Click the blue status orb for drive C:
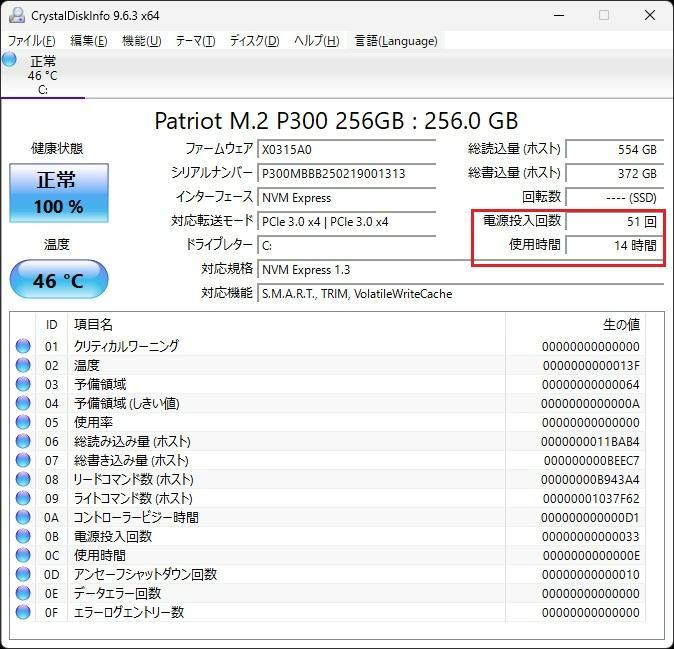674x649 pixels. click(x=9, y=59)
